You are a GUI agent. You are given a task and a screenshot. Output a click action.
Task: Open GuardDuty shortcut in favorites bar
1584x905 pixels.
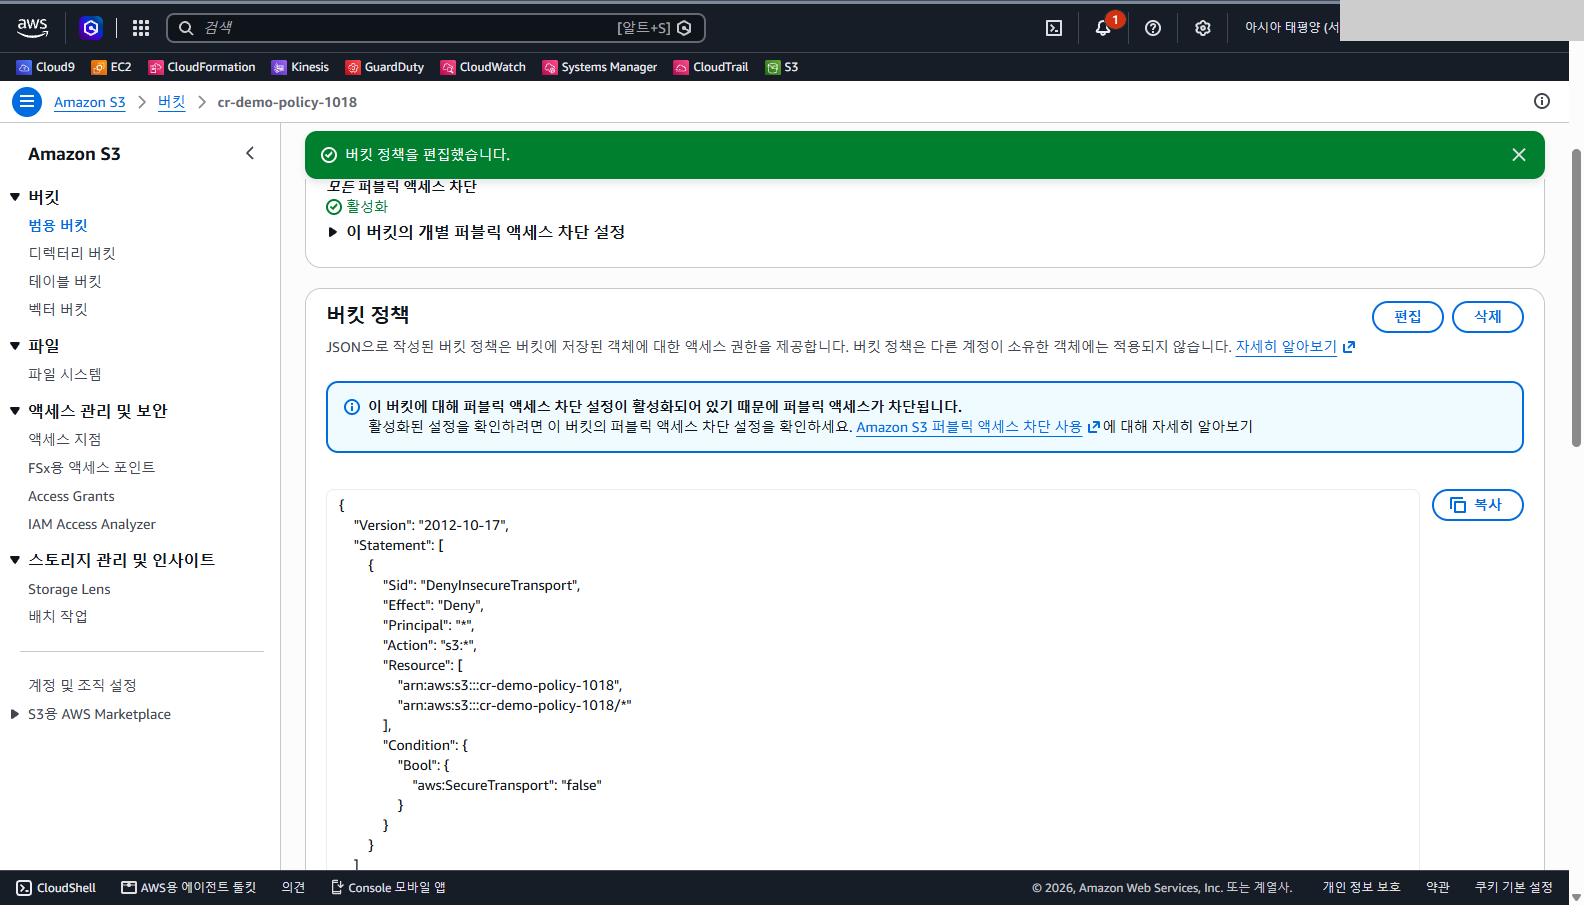[385, 67]
